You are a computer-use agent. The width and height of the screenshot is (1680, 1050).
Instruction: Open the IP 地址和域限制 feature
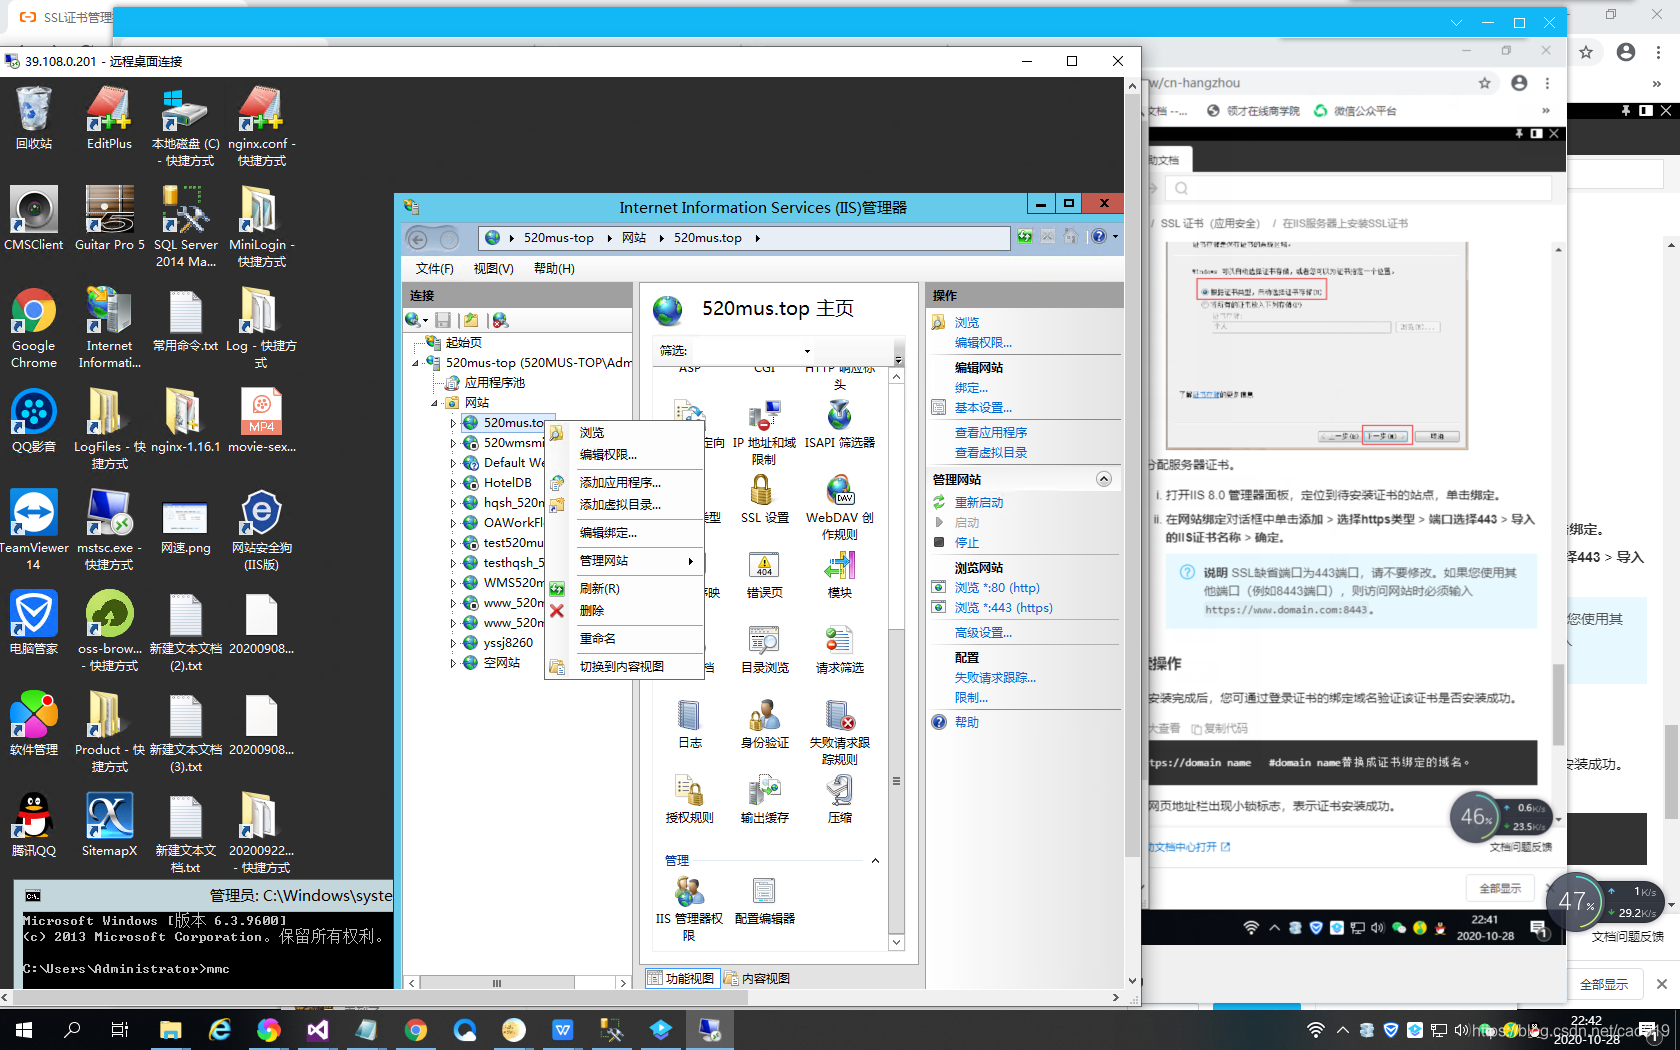pos(764,431)
